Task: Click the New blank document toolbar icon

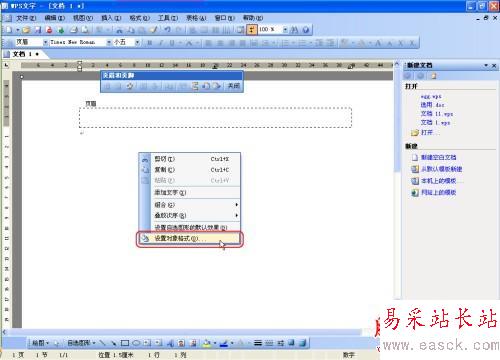Action: 9,30
